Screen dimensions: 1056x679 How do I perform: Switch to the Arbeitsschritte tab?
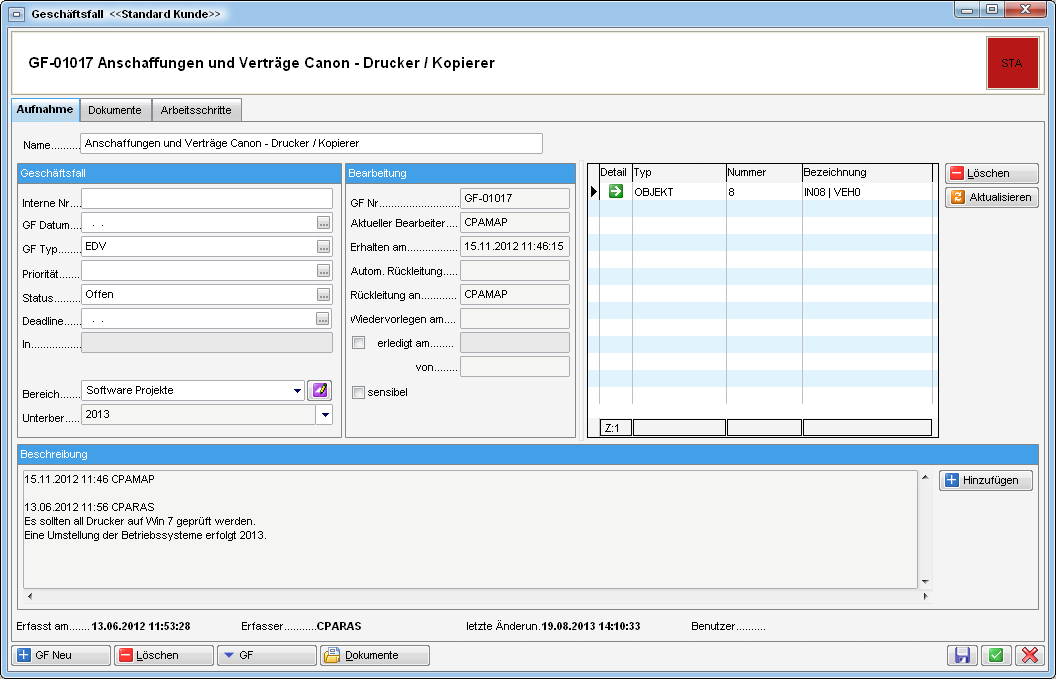196,110
